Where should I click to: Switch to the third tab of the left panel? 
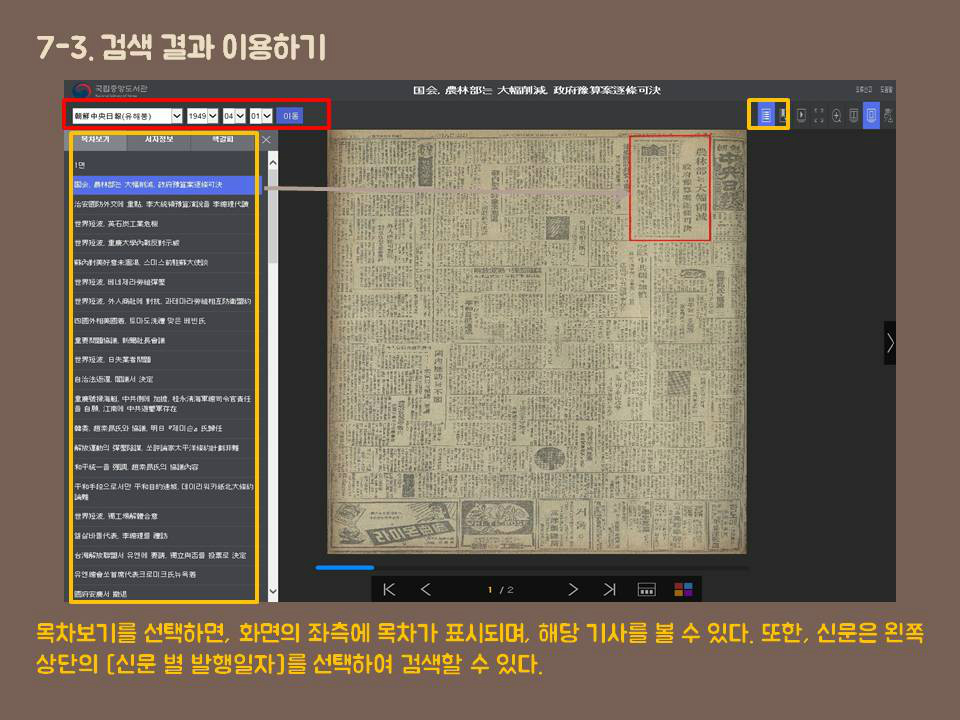point(223,140)
